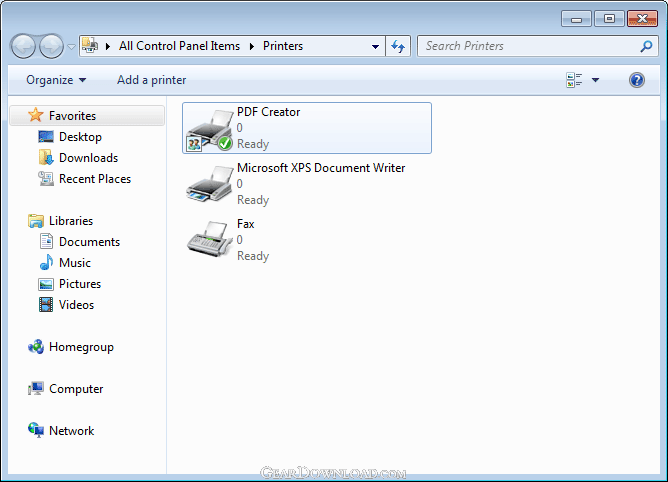The image size is (668, 482).
Task: Select Homegroup label
Action: click(x=81, y=347)
